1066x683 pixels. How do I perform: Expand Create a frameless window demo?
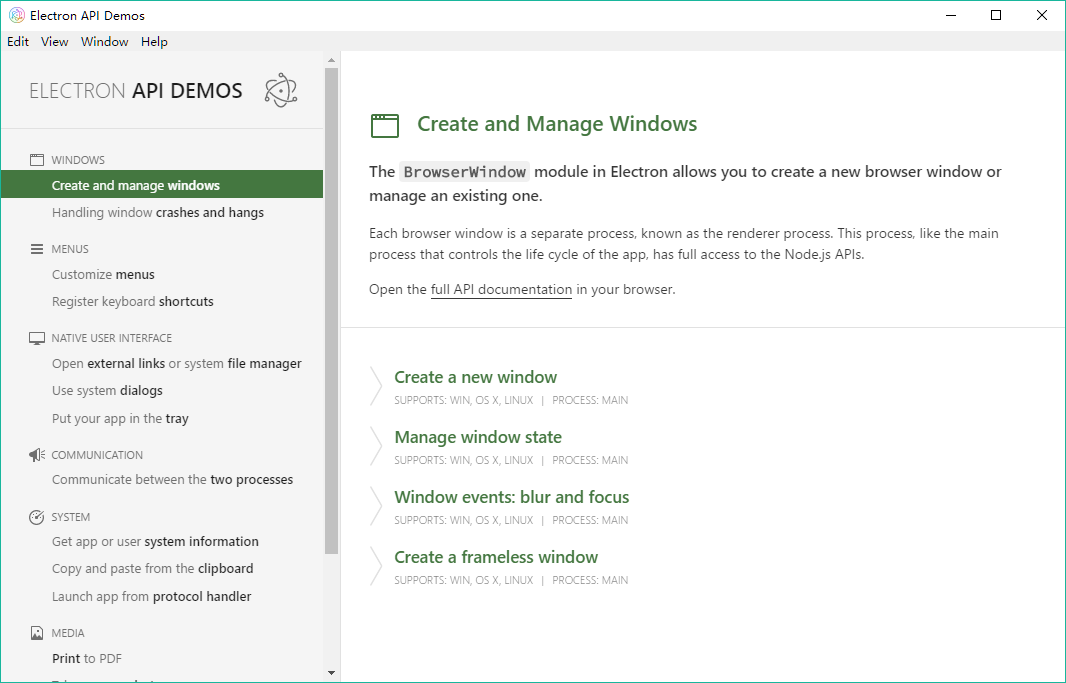point(496,557)
